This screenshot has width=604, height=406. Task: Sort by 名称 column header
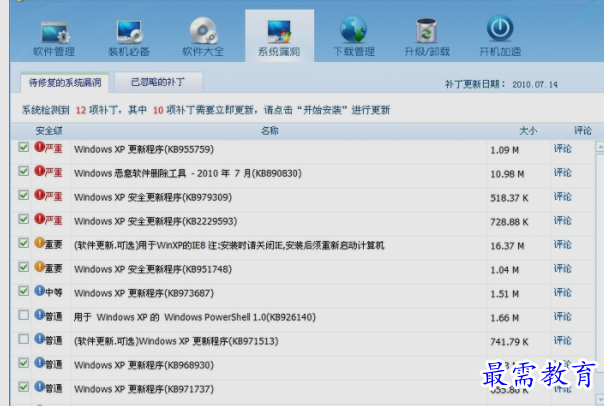270,131
